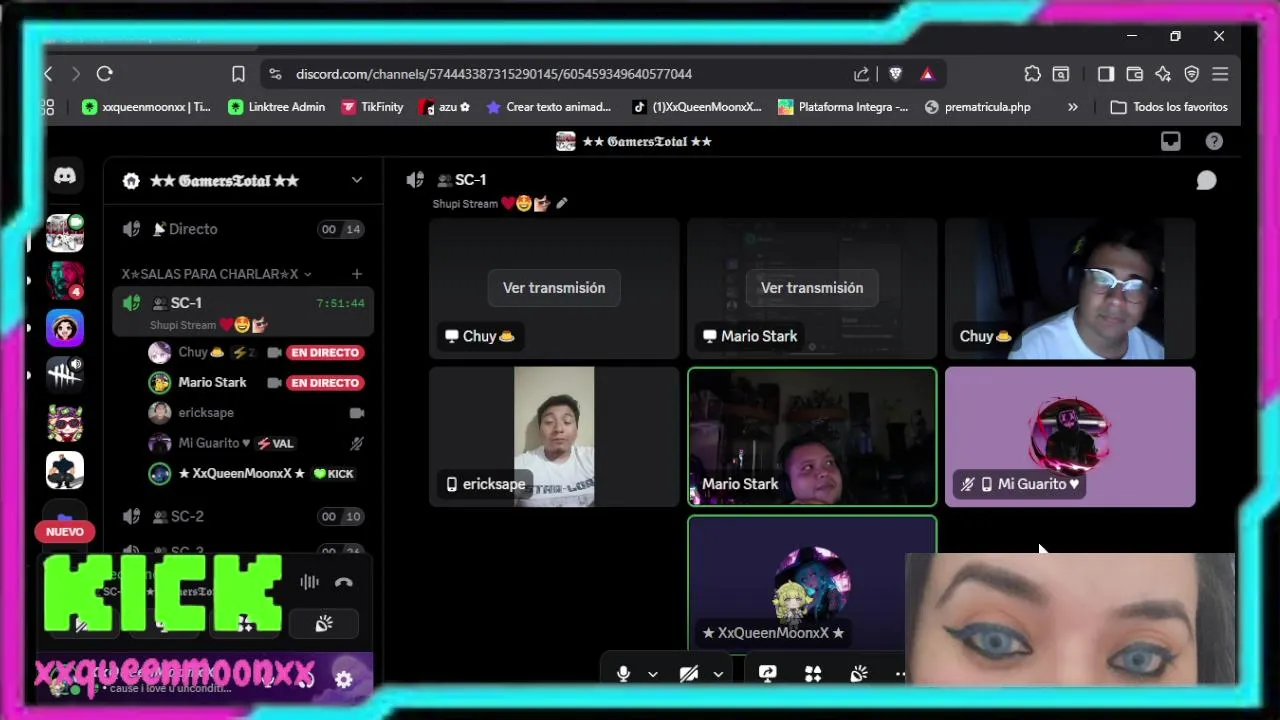The image size is (1280, 720).
Task: Open Linktree Admin bookmark
Action: click(x=276, y=107)
